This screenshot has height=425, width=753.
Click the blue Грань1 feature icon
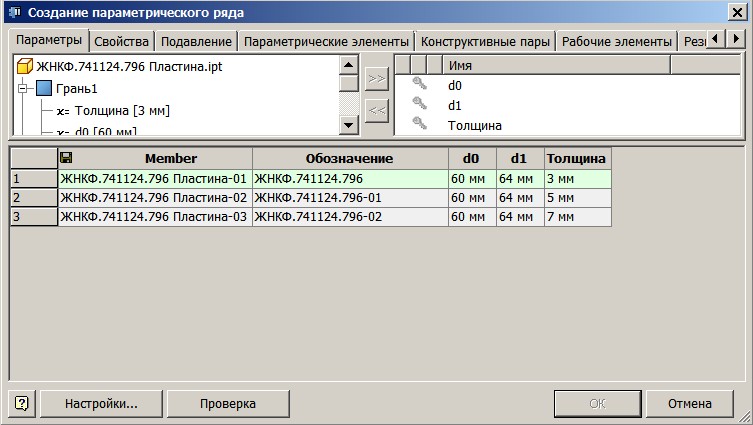tap(44, 88)
